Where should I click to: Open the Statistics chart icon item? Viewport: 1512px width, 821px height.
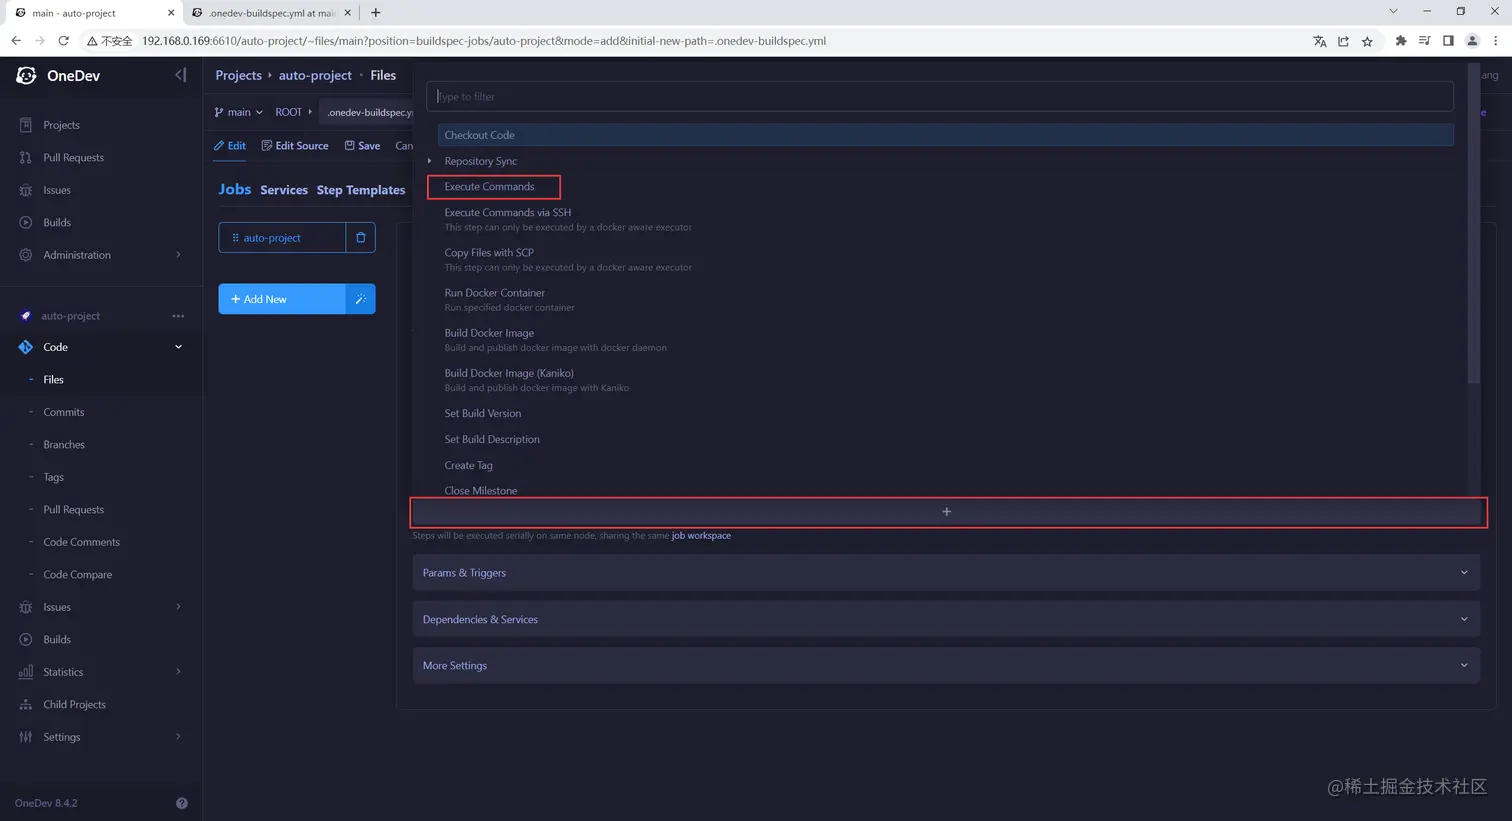pos(25,672)
